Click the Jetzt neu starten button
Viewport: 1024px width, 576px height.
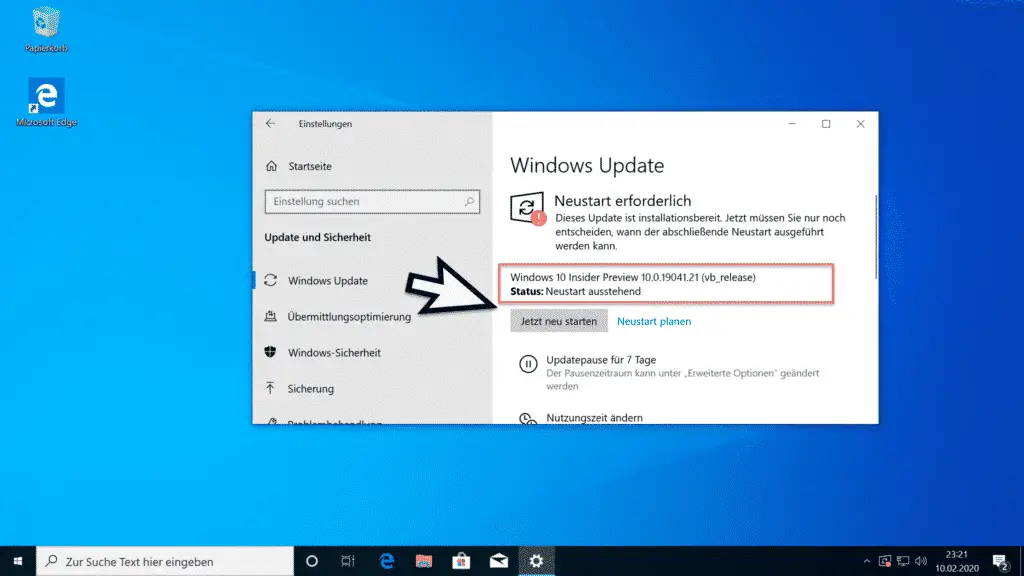[x=559, y=321]
